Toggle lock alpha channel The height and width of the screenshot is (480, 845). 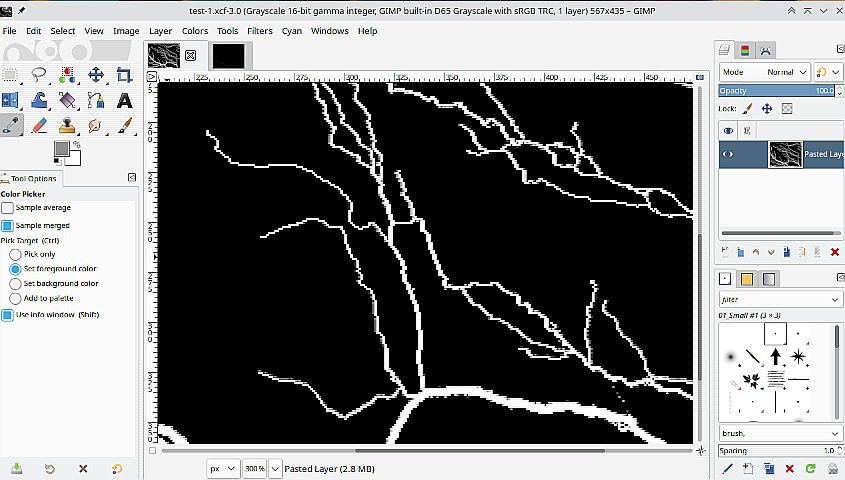pyautogui.click(x=787, y=109)
